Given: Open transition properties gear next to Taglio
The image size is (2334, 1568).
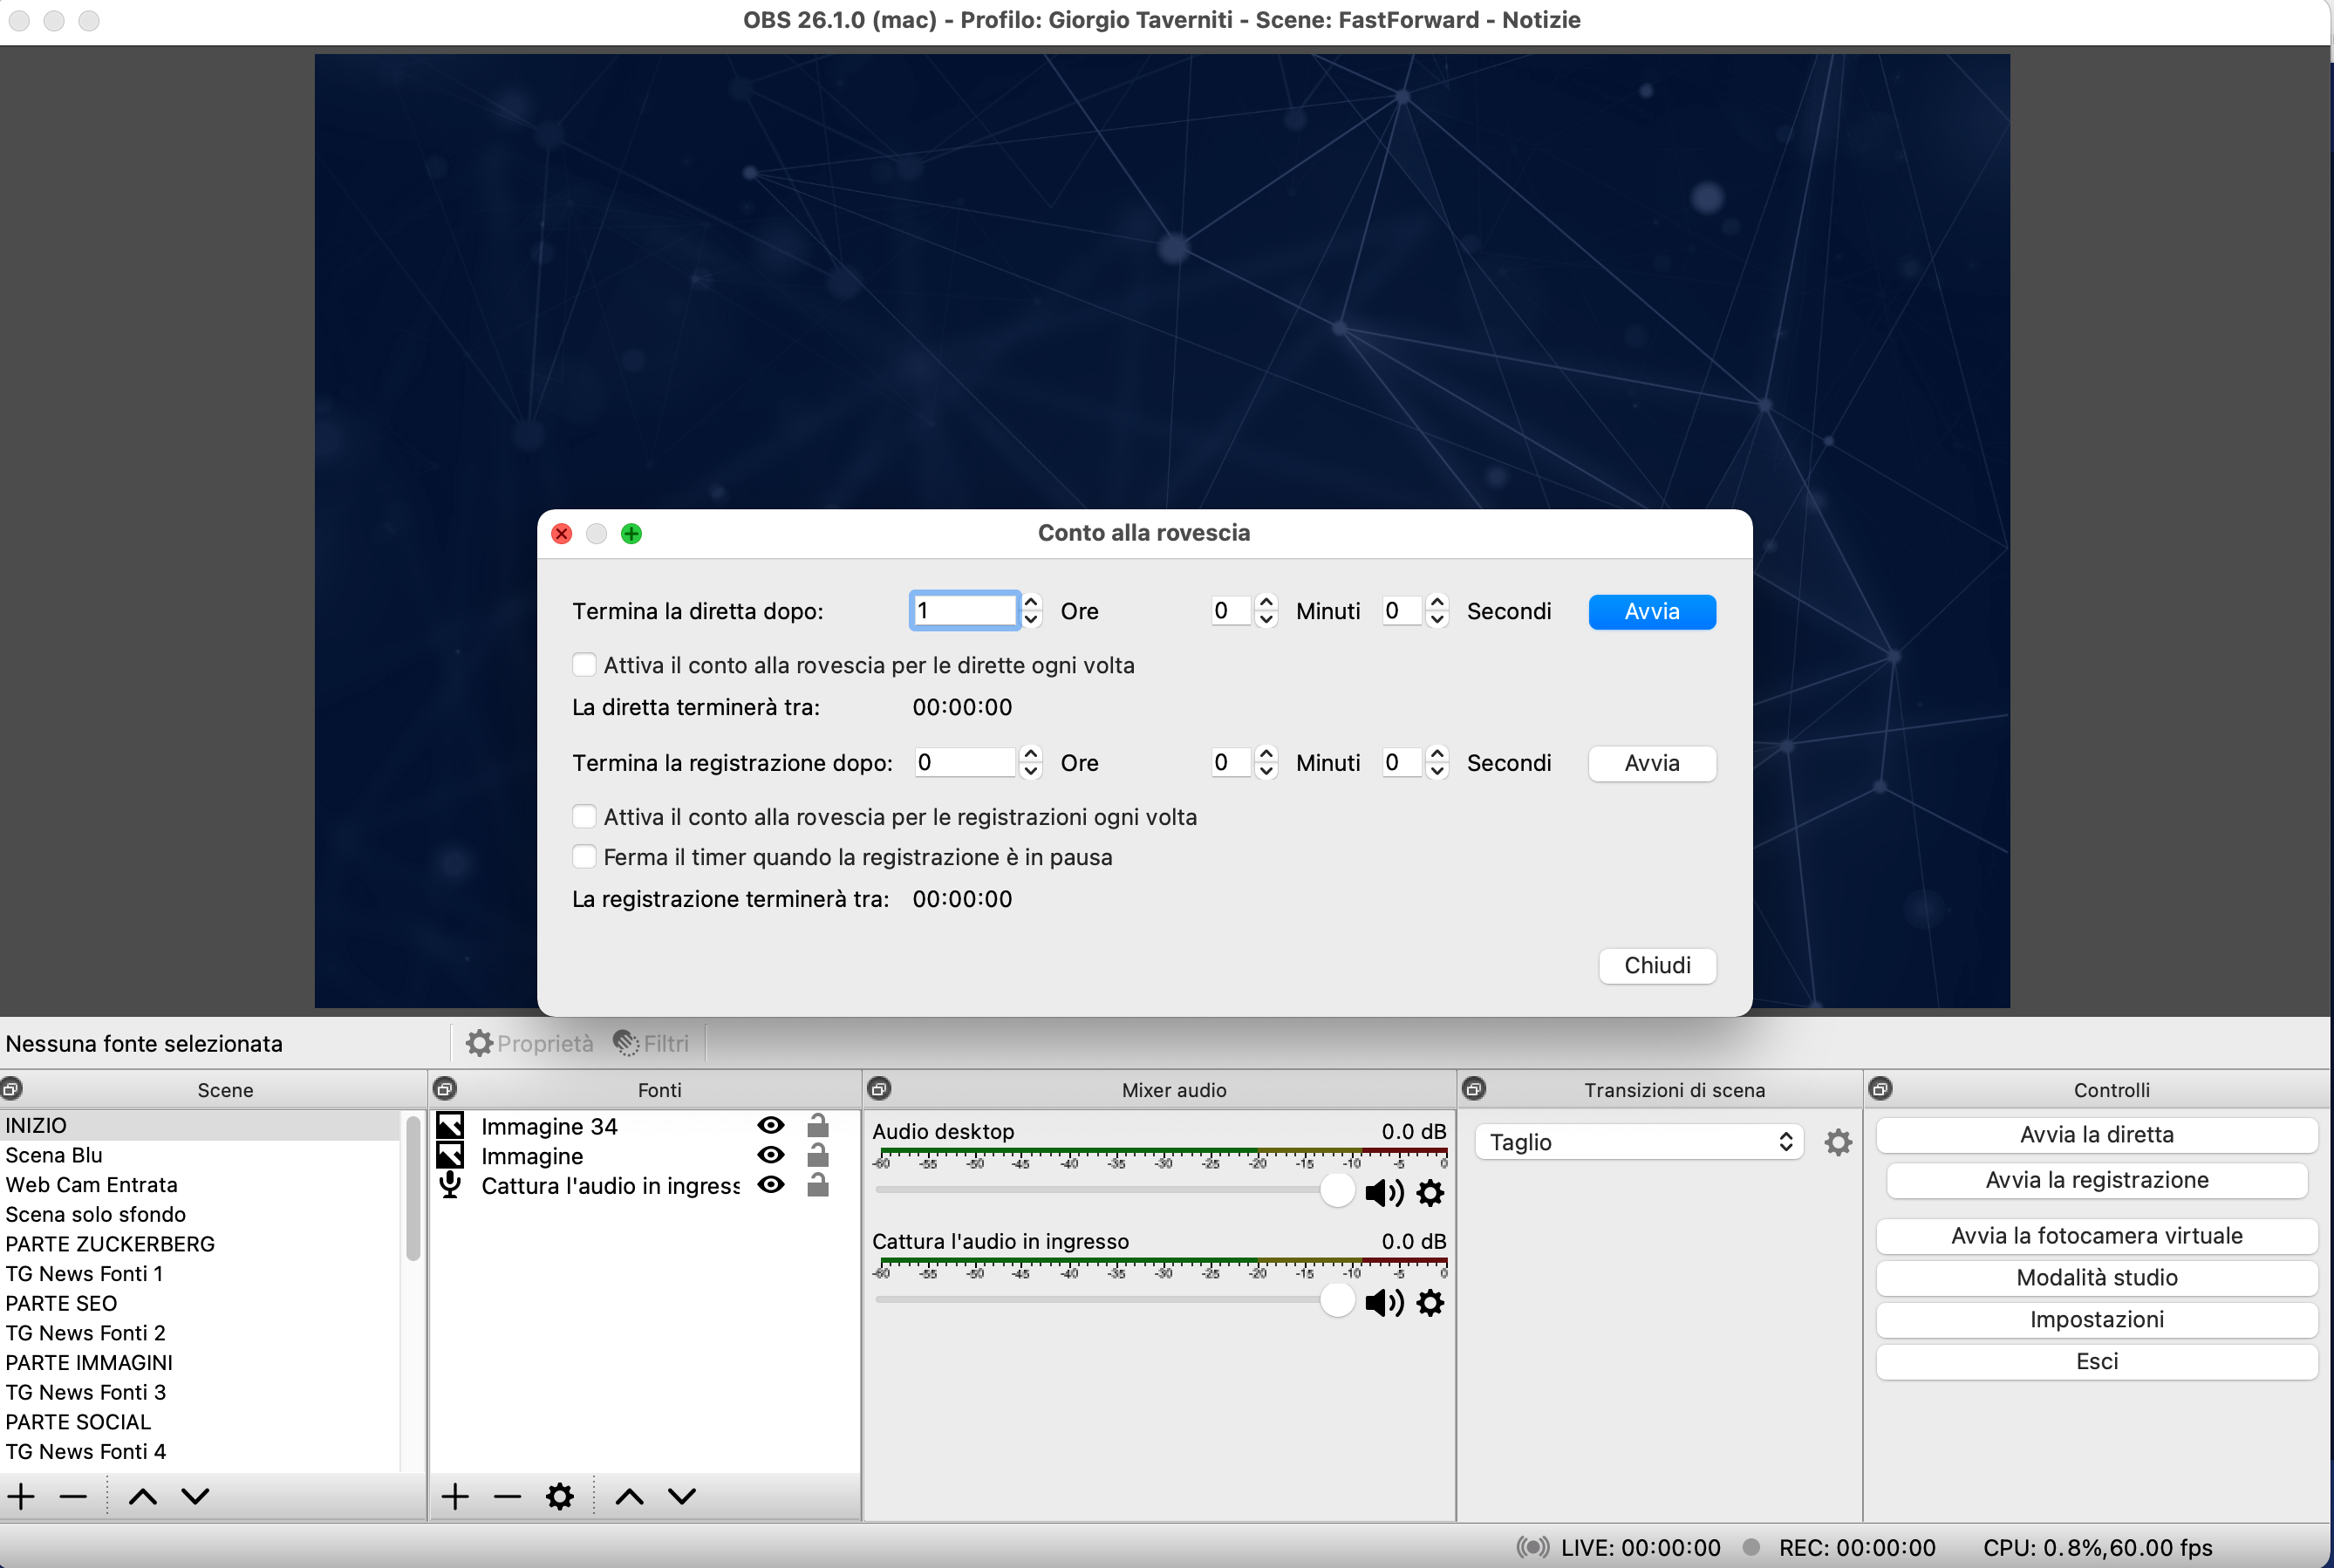Looking at the screenshot, I should (x=1838, y=1142).
